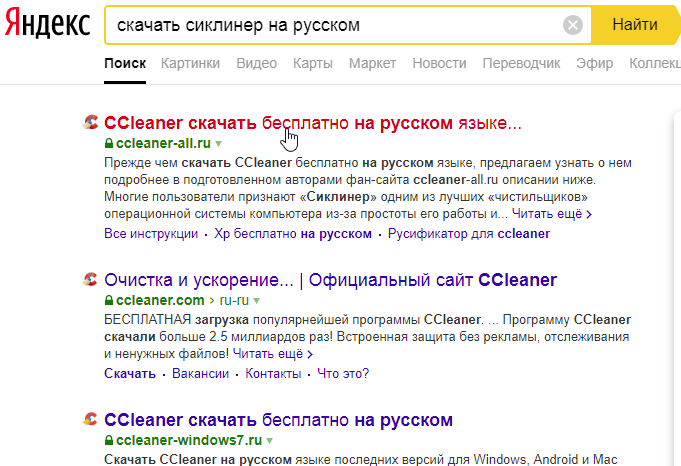Switch to the Картинки tab
Screen dimensions: 681x466
[x=190, y=63]
